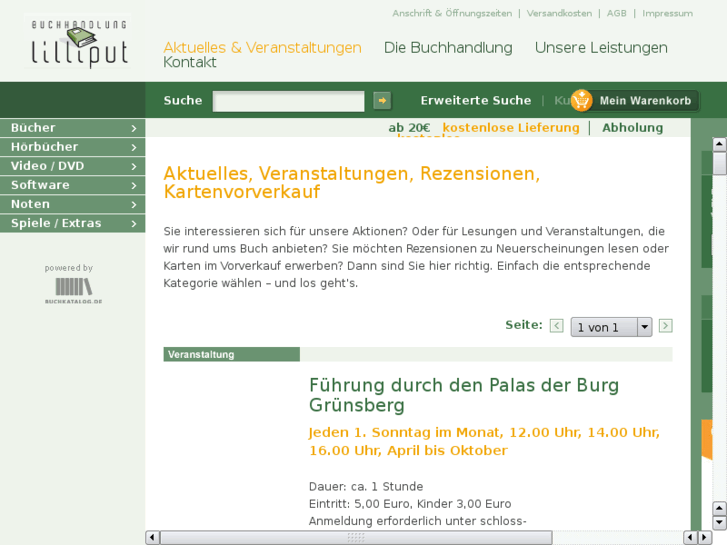Open Aktuelles & Veranstaltungen menu

tap(262, 47)
